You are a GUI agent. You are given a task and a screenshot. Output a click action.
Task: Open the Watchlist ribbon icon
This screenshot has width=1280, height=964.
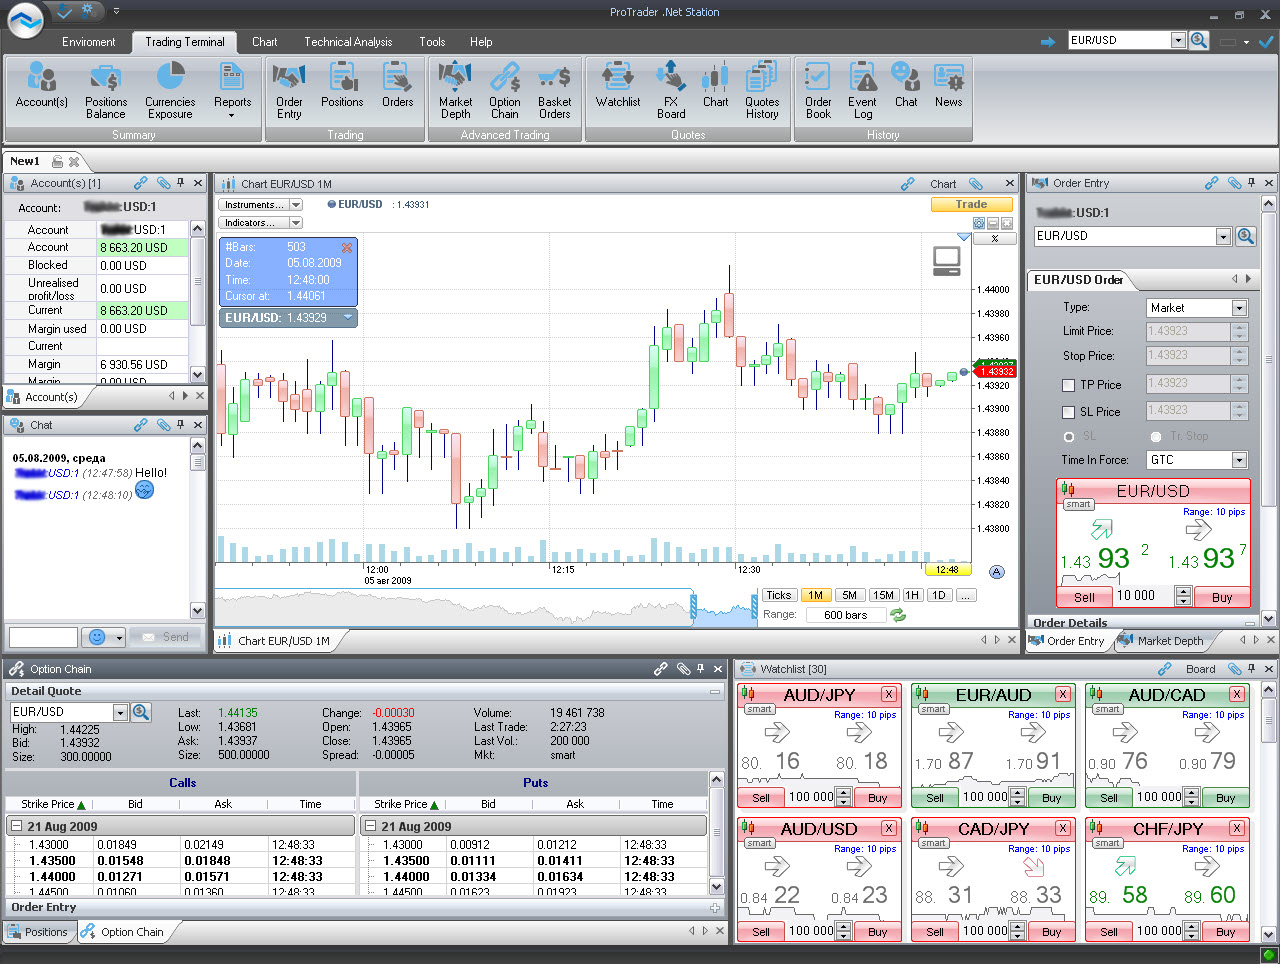pos(618,86)
